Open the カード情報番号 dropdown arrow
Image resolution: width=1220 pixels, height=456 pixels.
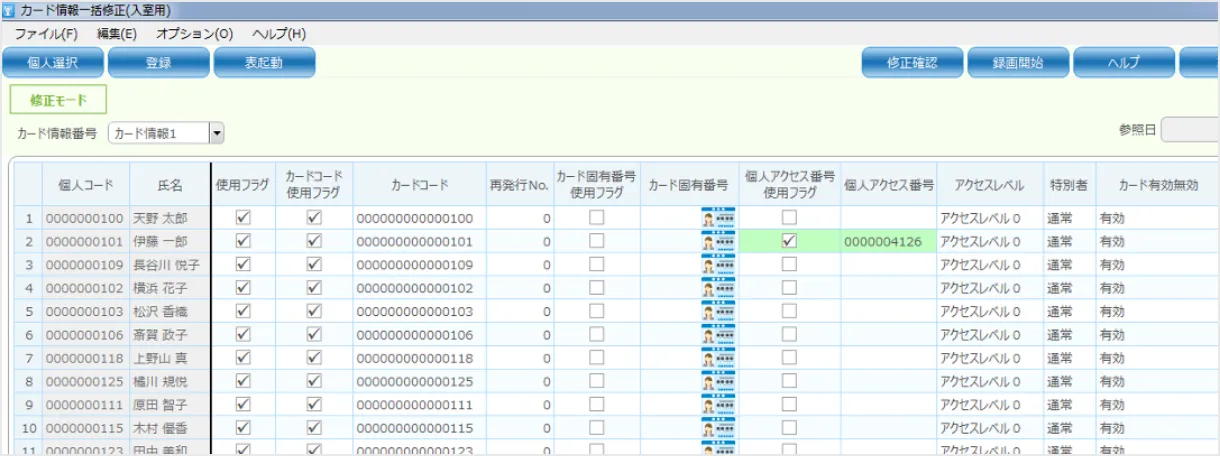coord(216,133)
